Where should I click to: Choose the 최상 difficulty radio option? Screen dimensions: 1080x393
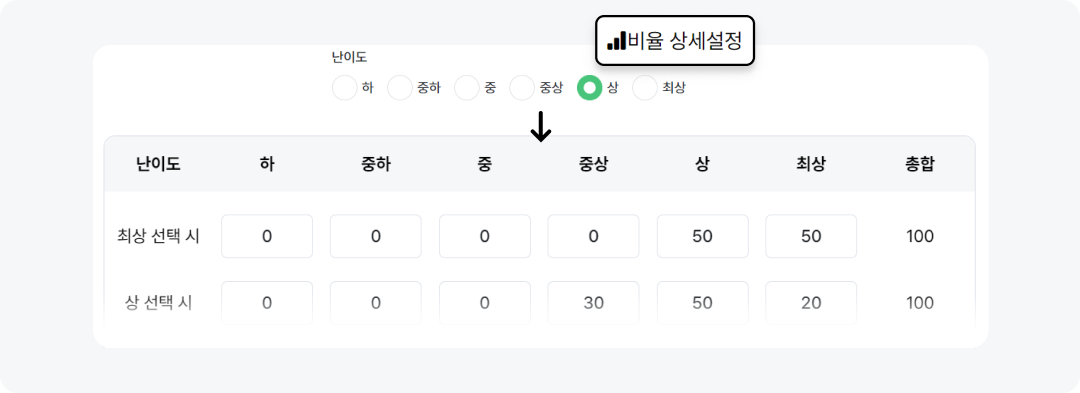click(645, 88)
